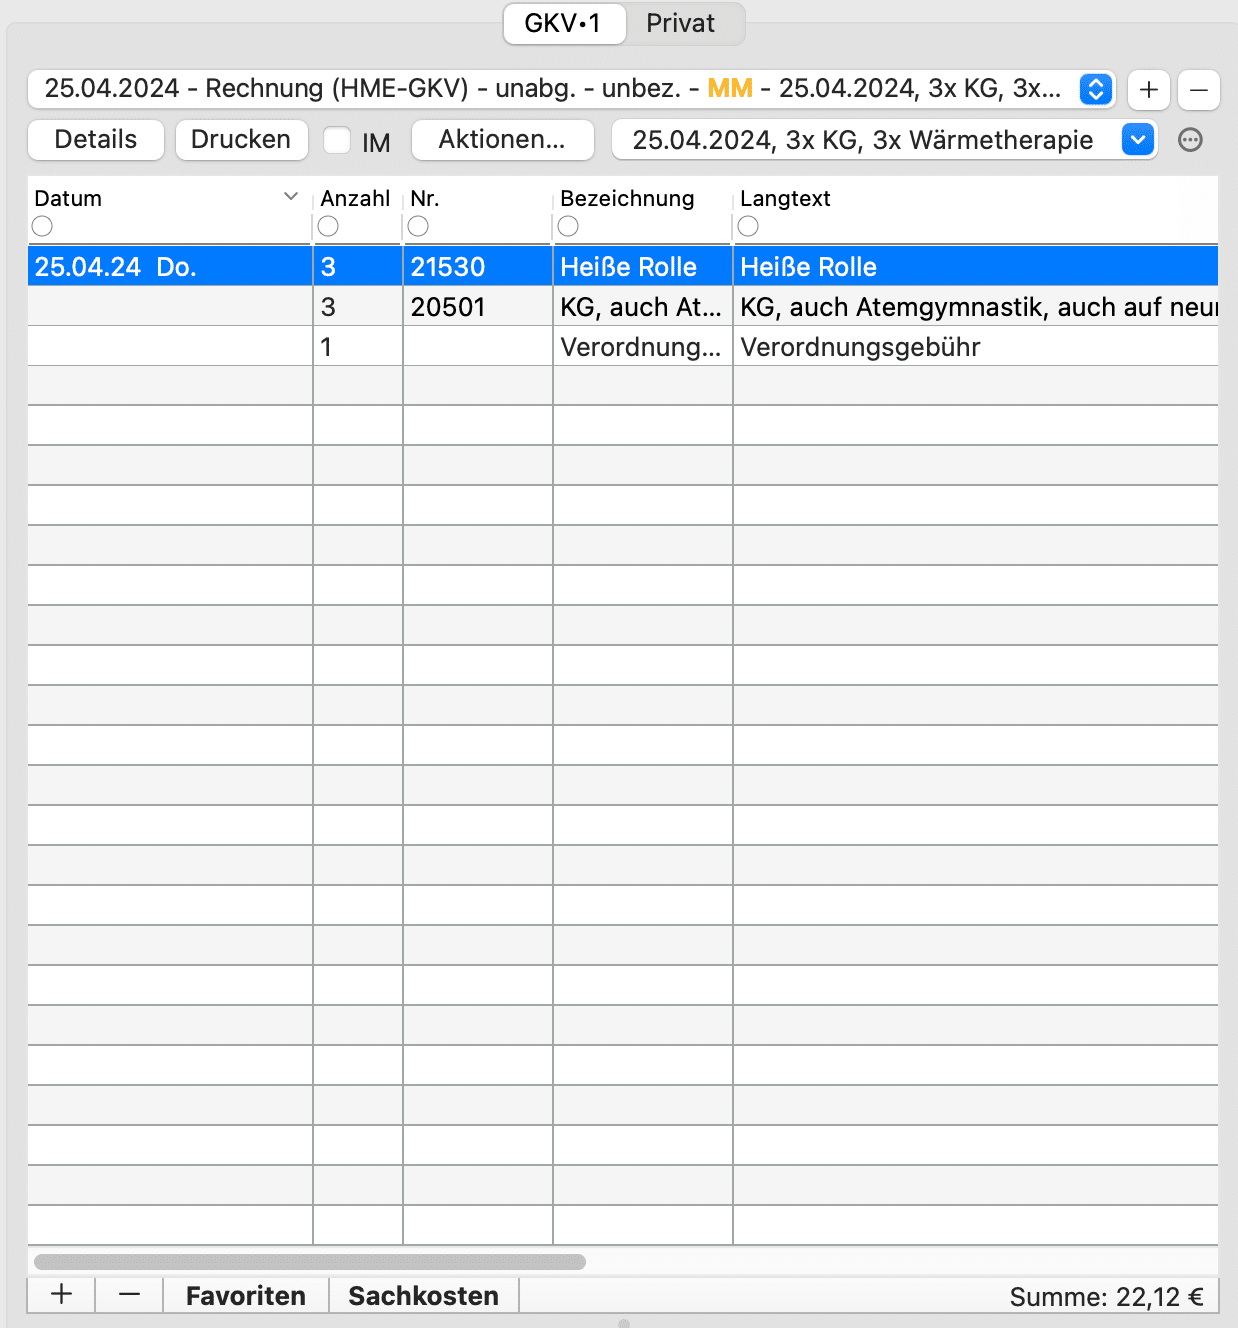Select the KG, auch Atemgymnastik row
Screen dimensions: 1238x1328
(x=640, y=307)
